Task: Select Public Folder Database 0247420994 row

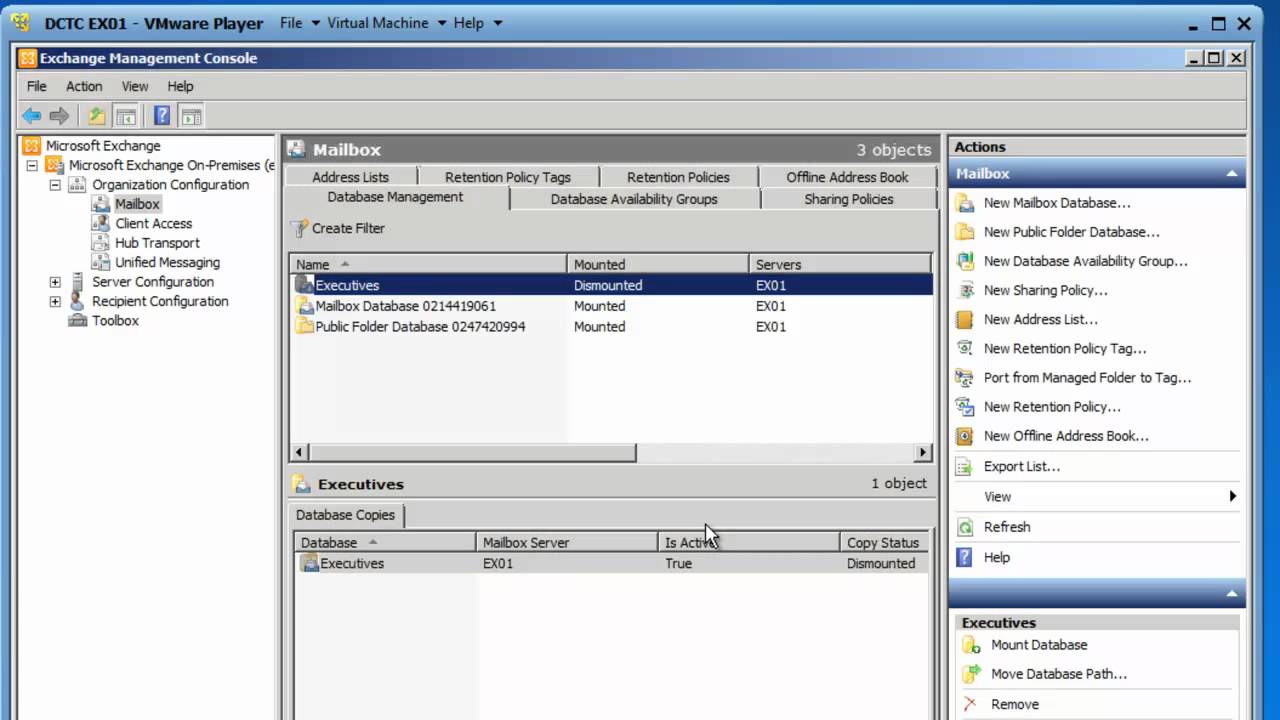Action: point(611,327)
